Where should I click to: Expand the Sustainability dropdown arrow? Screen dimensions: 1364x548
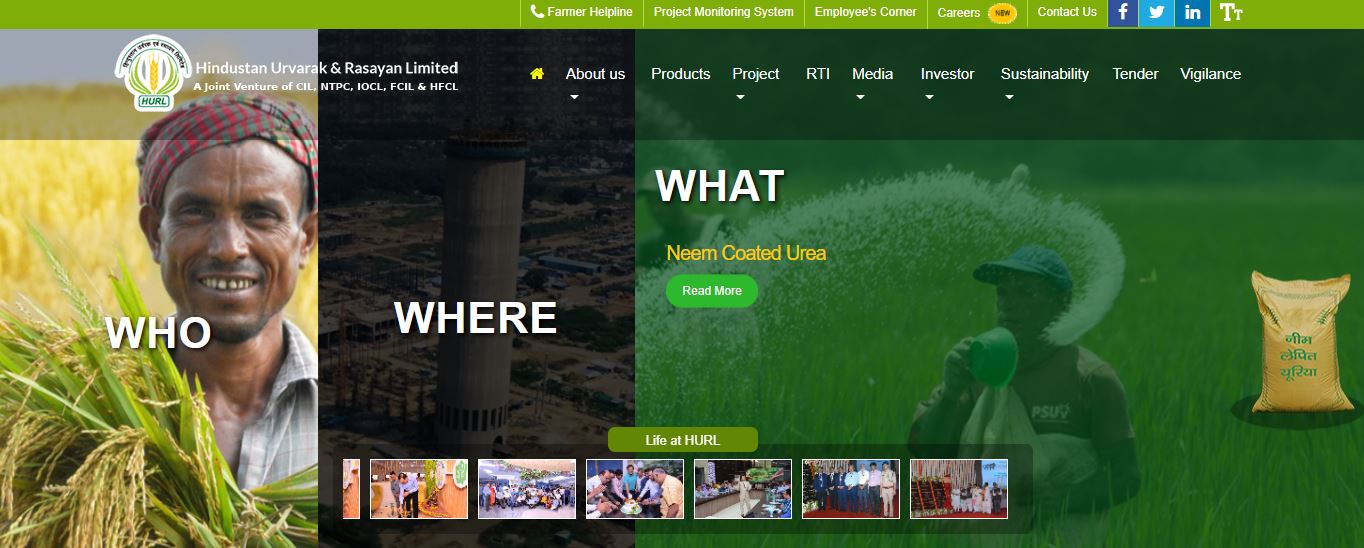point(1009,98)
